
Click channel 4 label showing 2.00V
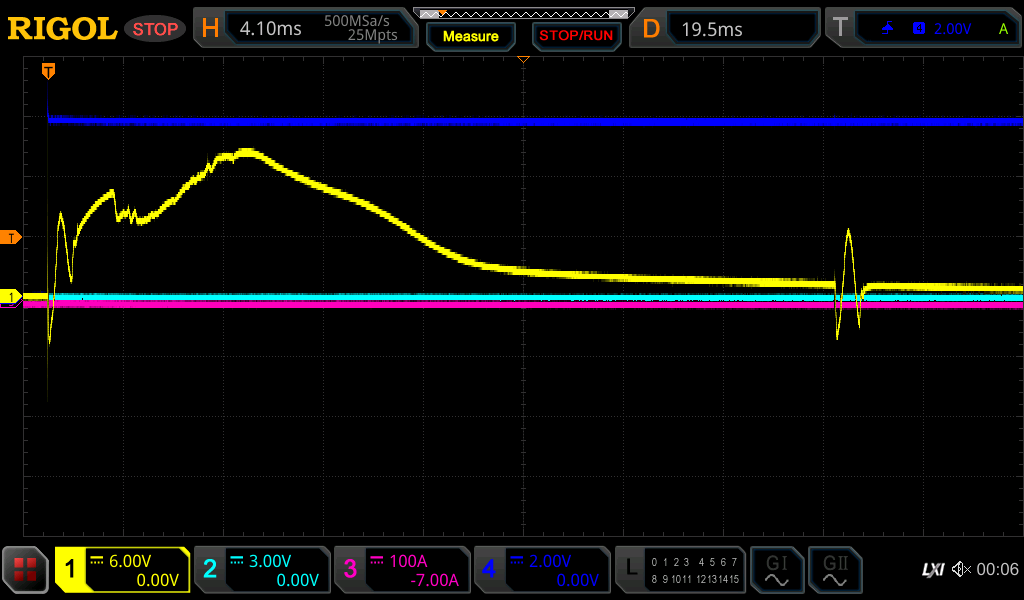(542, 570)
